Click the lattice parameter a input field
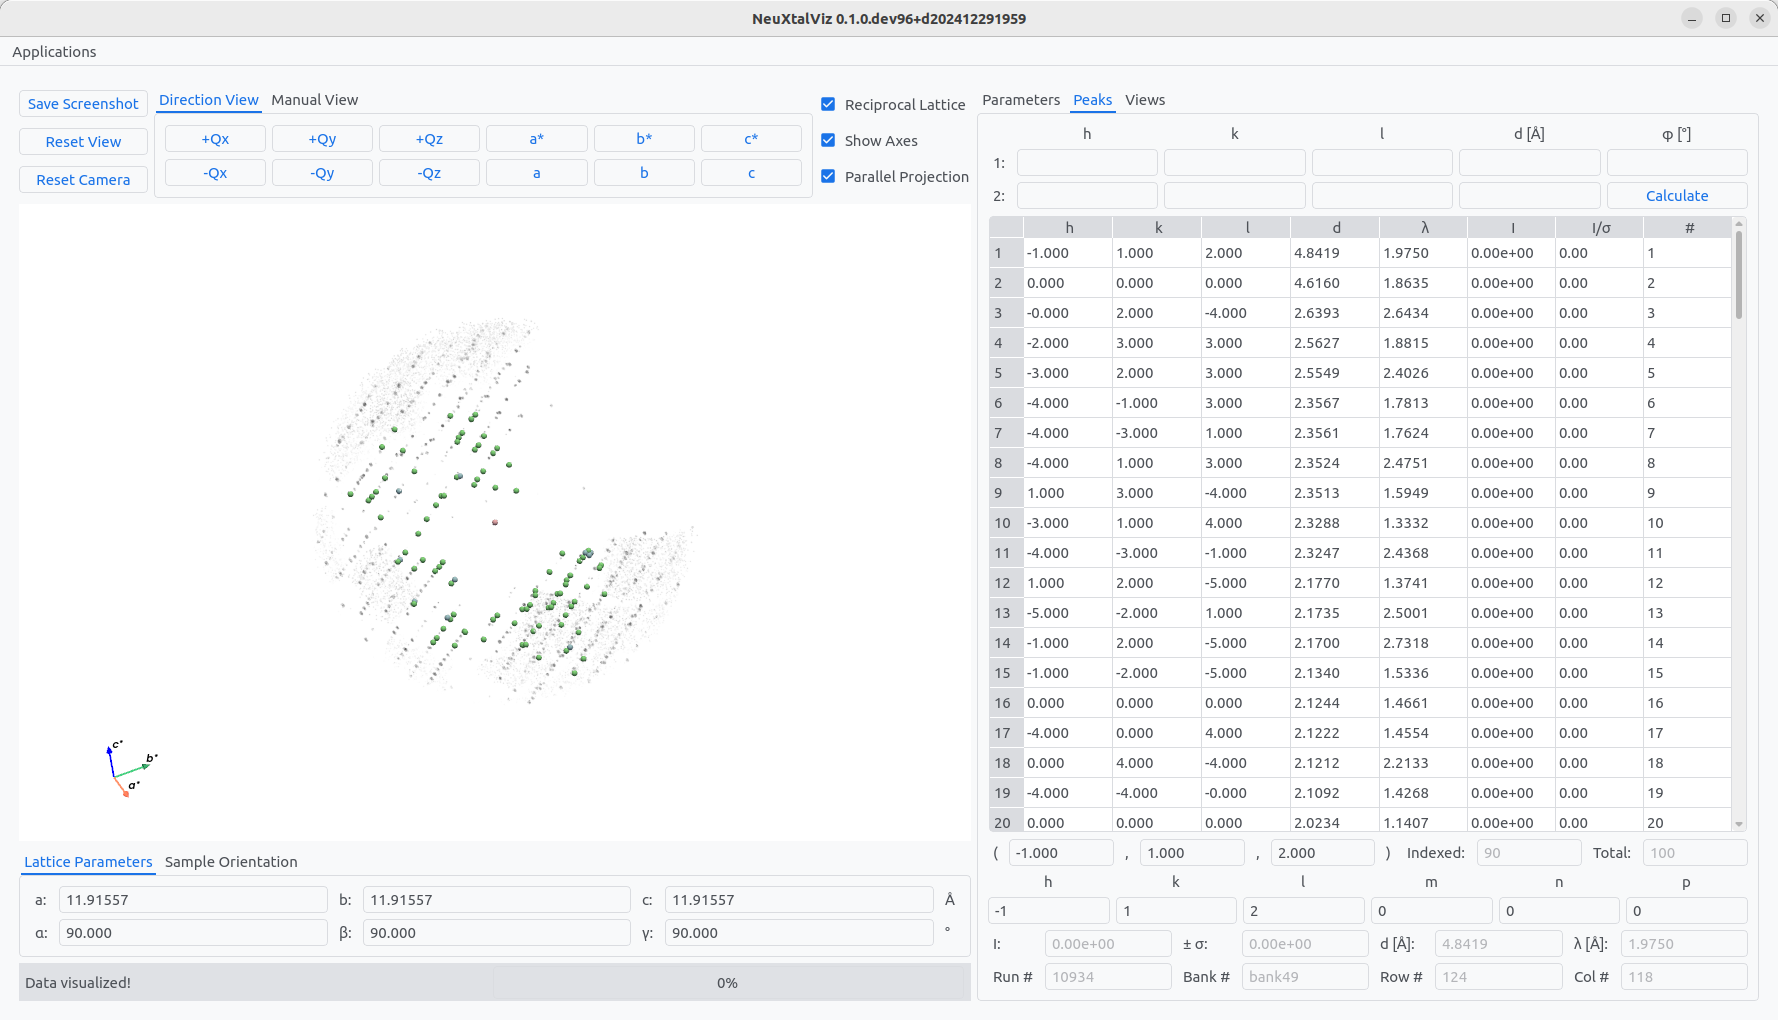Image resolution: width=1778 pixels, height=1020 pixels. 192,900
